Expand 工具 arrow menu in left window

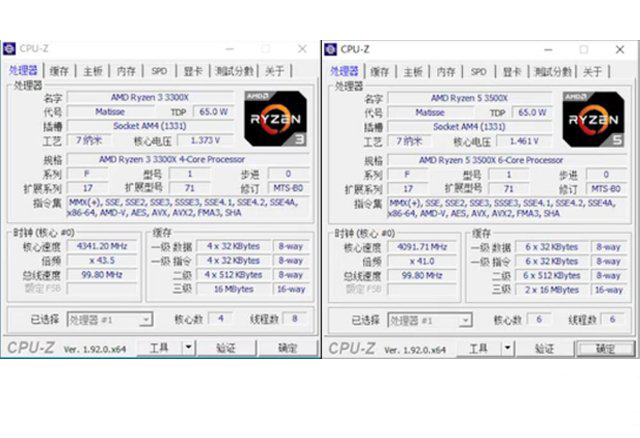pos(188,348)
